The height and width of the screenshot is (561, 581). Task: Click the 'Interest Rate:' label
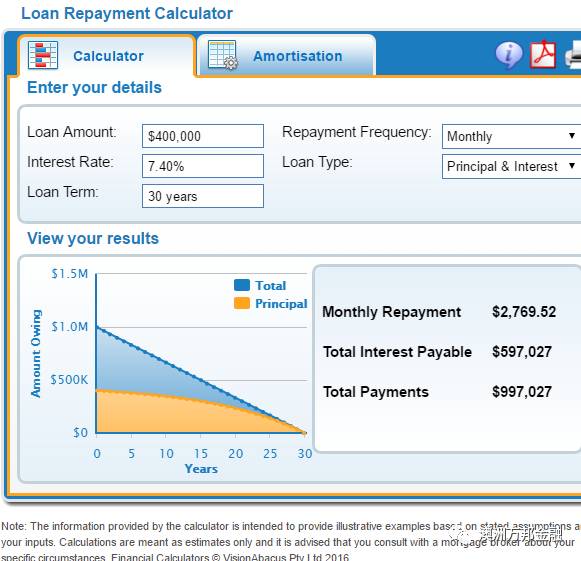(x=70, y=162)
